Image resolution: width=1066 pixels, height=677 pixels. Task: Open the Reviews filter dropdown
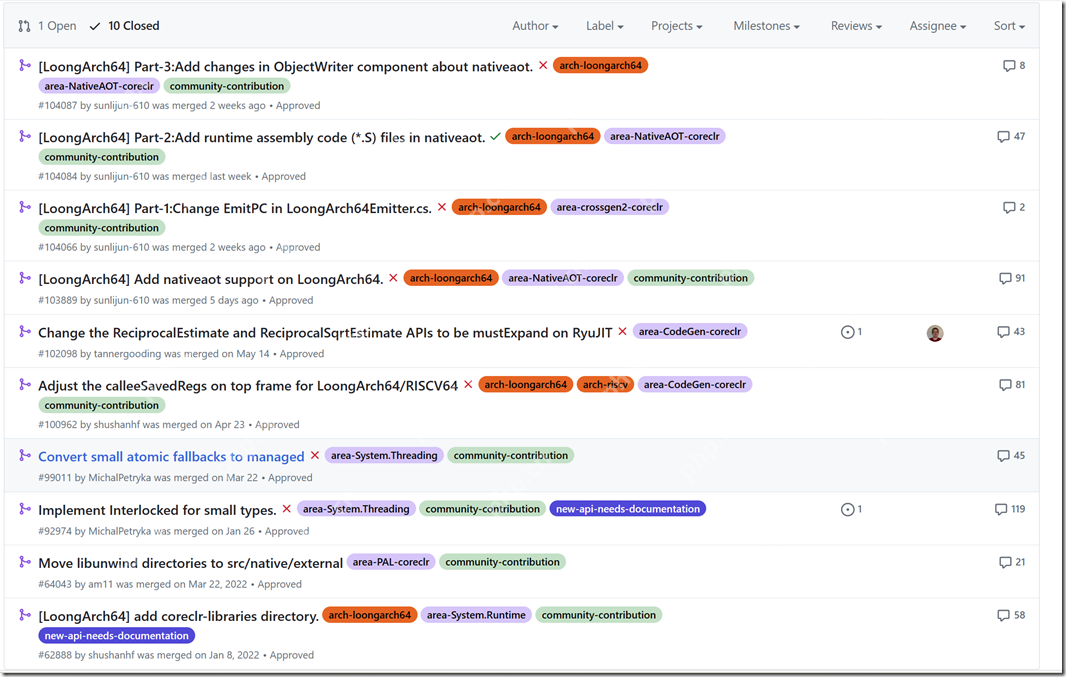pyautogui.click(x=855, y=25)
